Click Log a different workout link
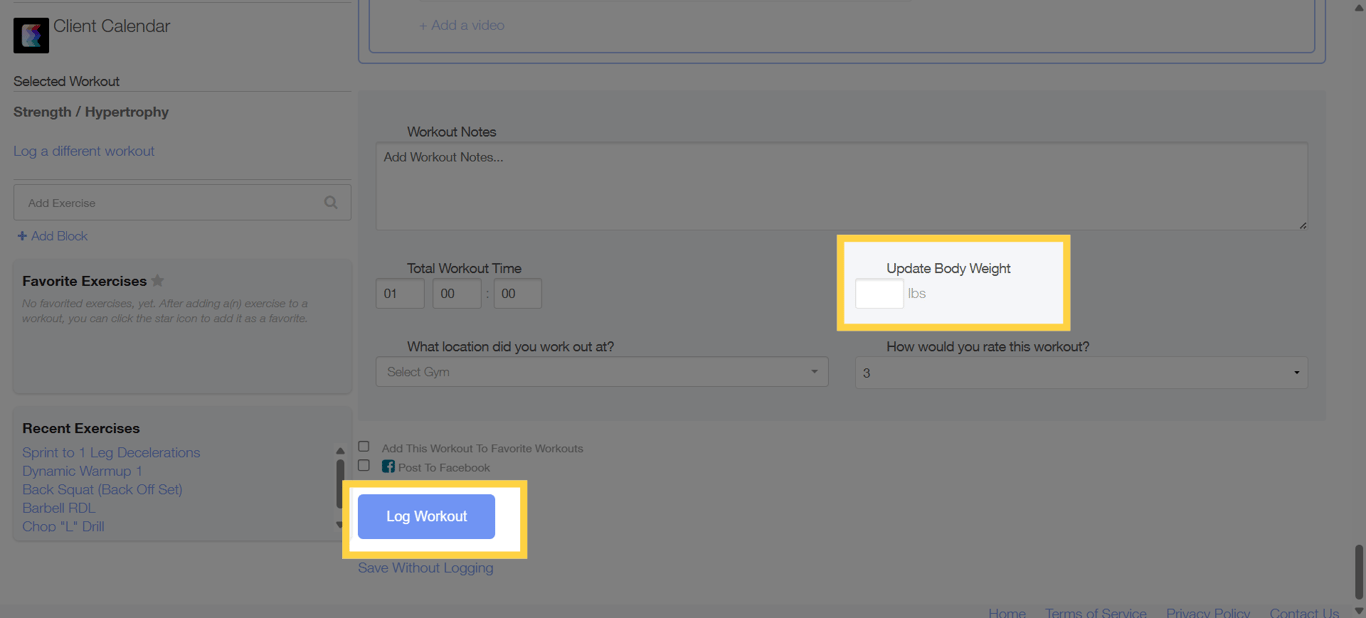 coord(84,151)
